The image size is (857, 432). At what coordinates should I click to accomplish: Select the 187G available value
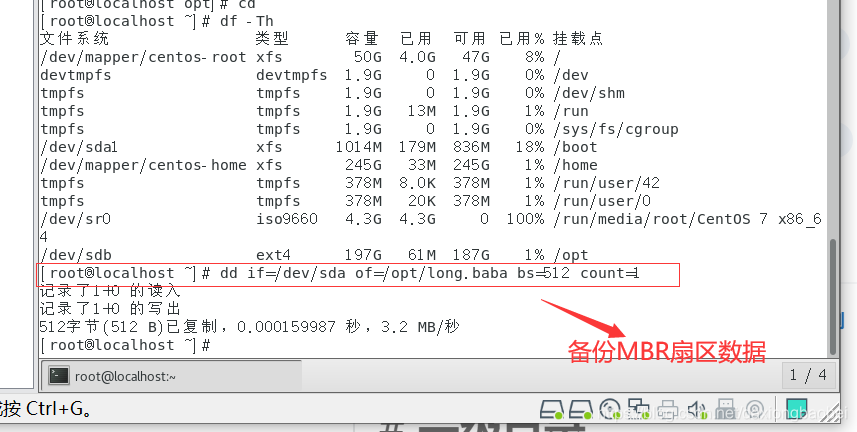point(471,255)
